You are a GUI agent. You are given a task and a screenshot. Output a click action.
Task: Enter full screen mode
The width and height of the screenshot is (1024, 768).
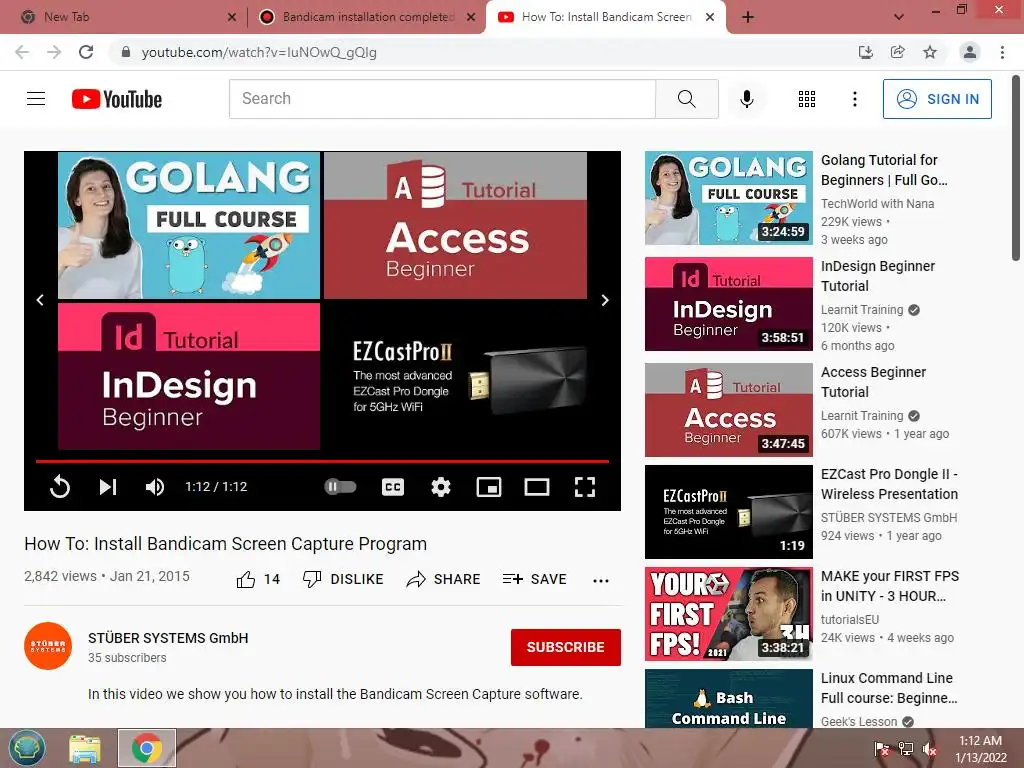click(584, 487)
